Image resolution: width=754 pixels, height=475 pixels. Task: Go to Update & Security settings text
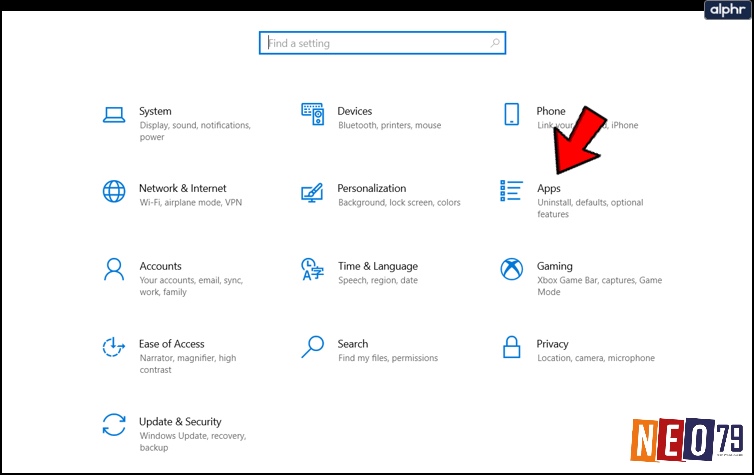click(x=180, y=422)
